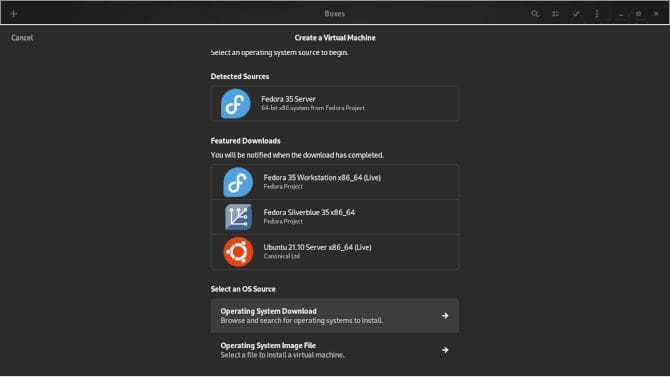Download Ubuntu 21.10 Server x86_64 (Live)
This screenshot has height=377, width=670.
(335, 252)
